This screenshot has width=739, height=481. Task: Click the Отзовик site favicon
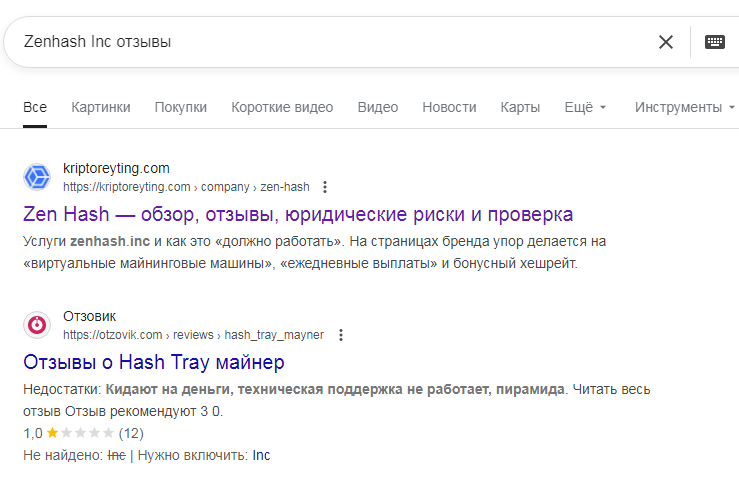click(x=37, y=324)
